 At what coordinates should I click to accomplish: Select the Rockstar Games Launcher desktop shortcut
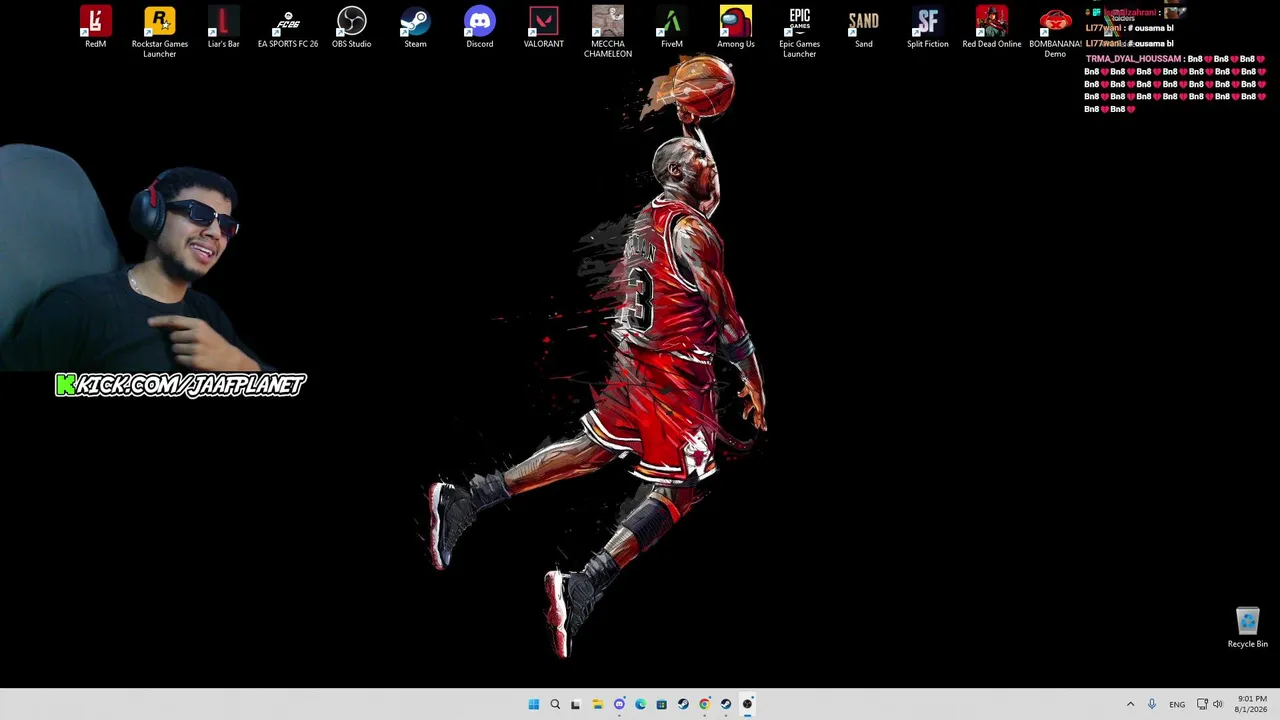click(160, 32)
